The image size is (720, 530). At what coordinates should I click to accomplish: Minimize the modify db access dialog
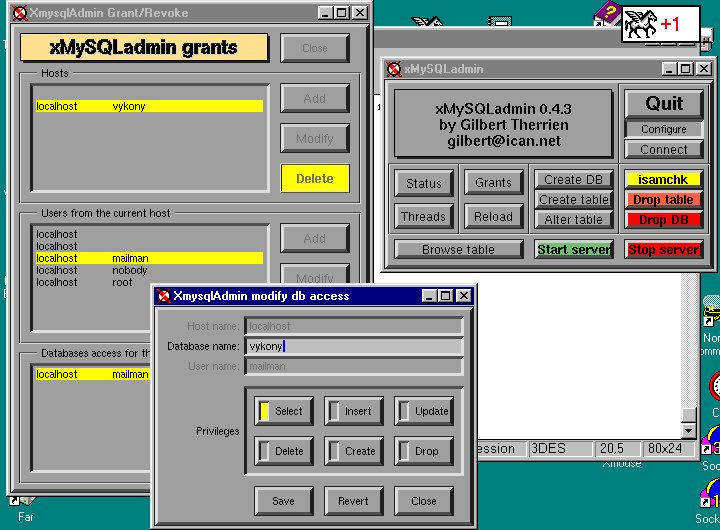click(x=429, y=296)
